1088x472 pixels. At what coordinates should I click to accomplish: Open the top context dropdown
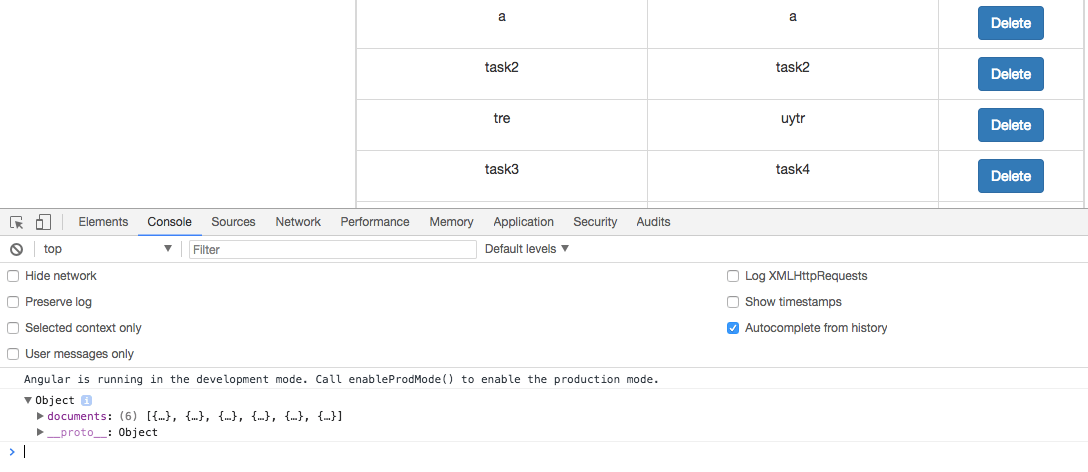tap(108, 248)
